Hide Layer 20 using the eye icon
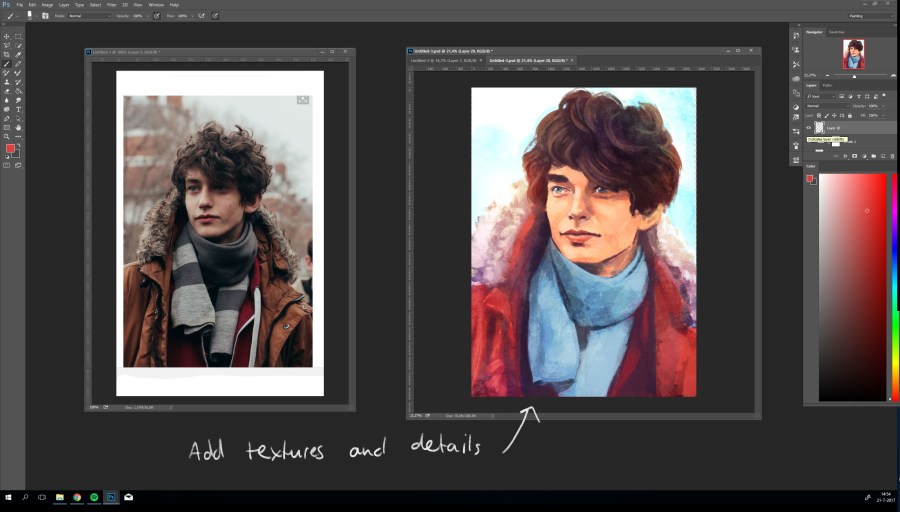 809,128
